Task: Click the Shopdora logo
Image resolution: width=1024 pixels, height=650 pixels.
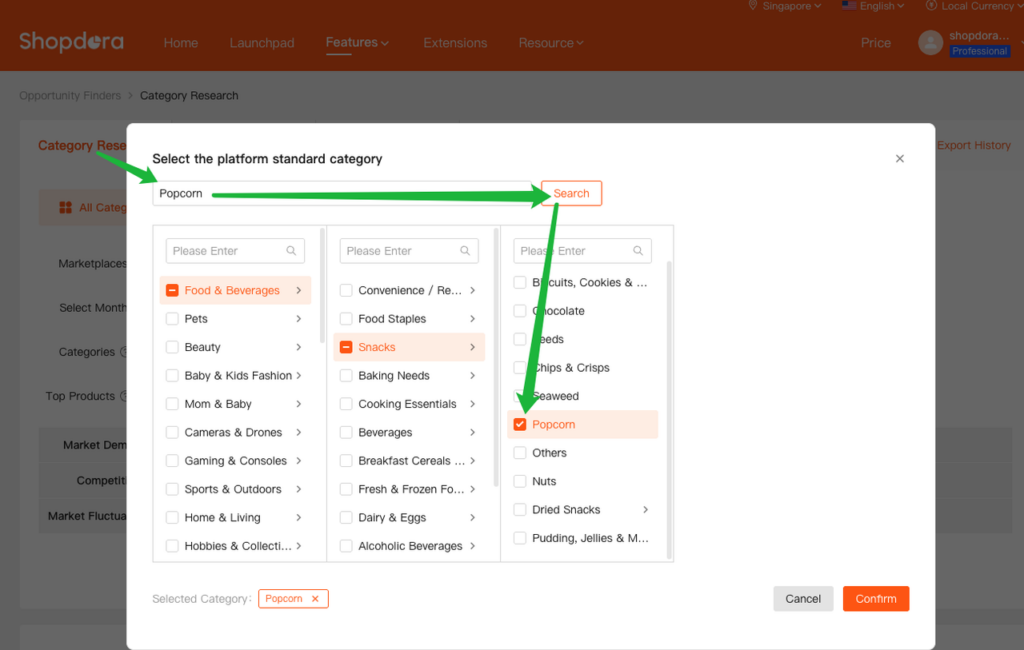Action: 71,42
